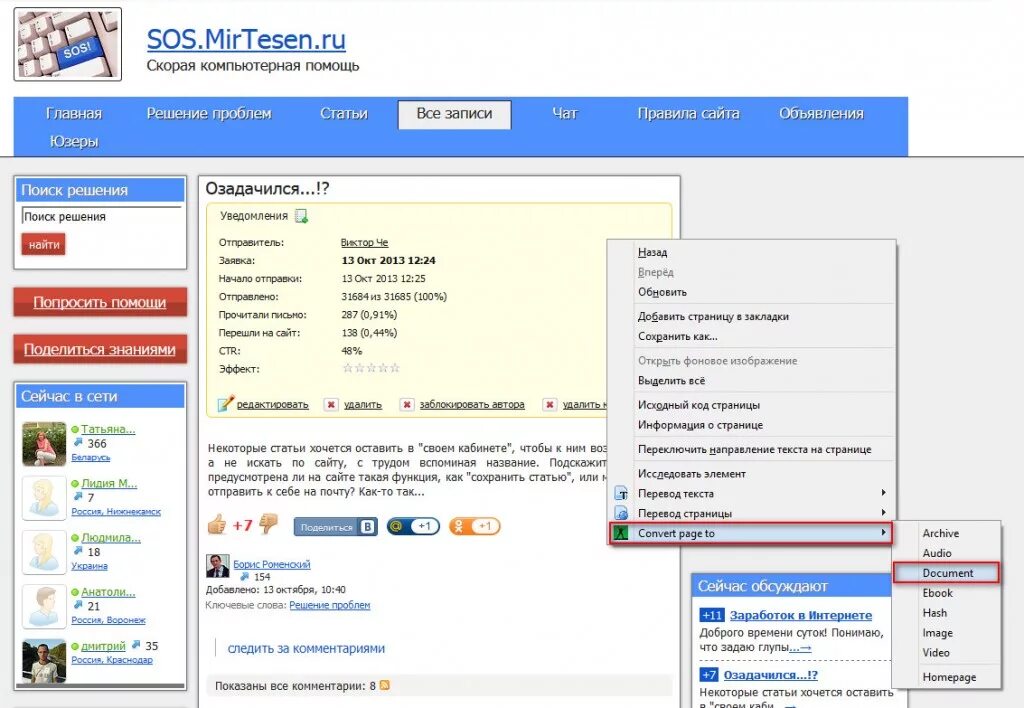Viewport: 1024px width, 708px height.
Task: Share via VK Поделиться button
Action: click(336, 526)
